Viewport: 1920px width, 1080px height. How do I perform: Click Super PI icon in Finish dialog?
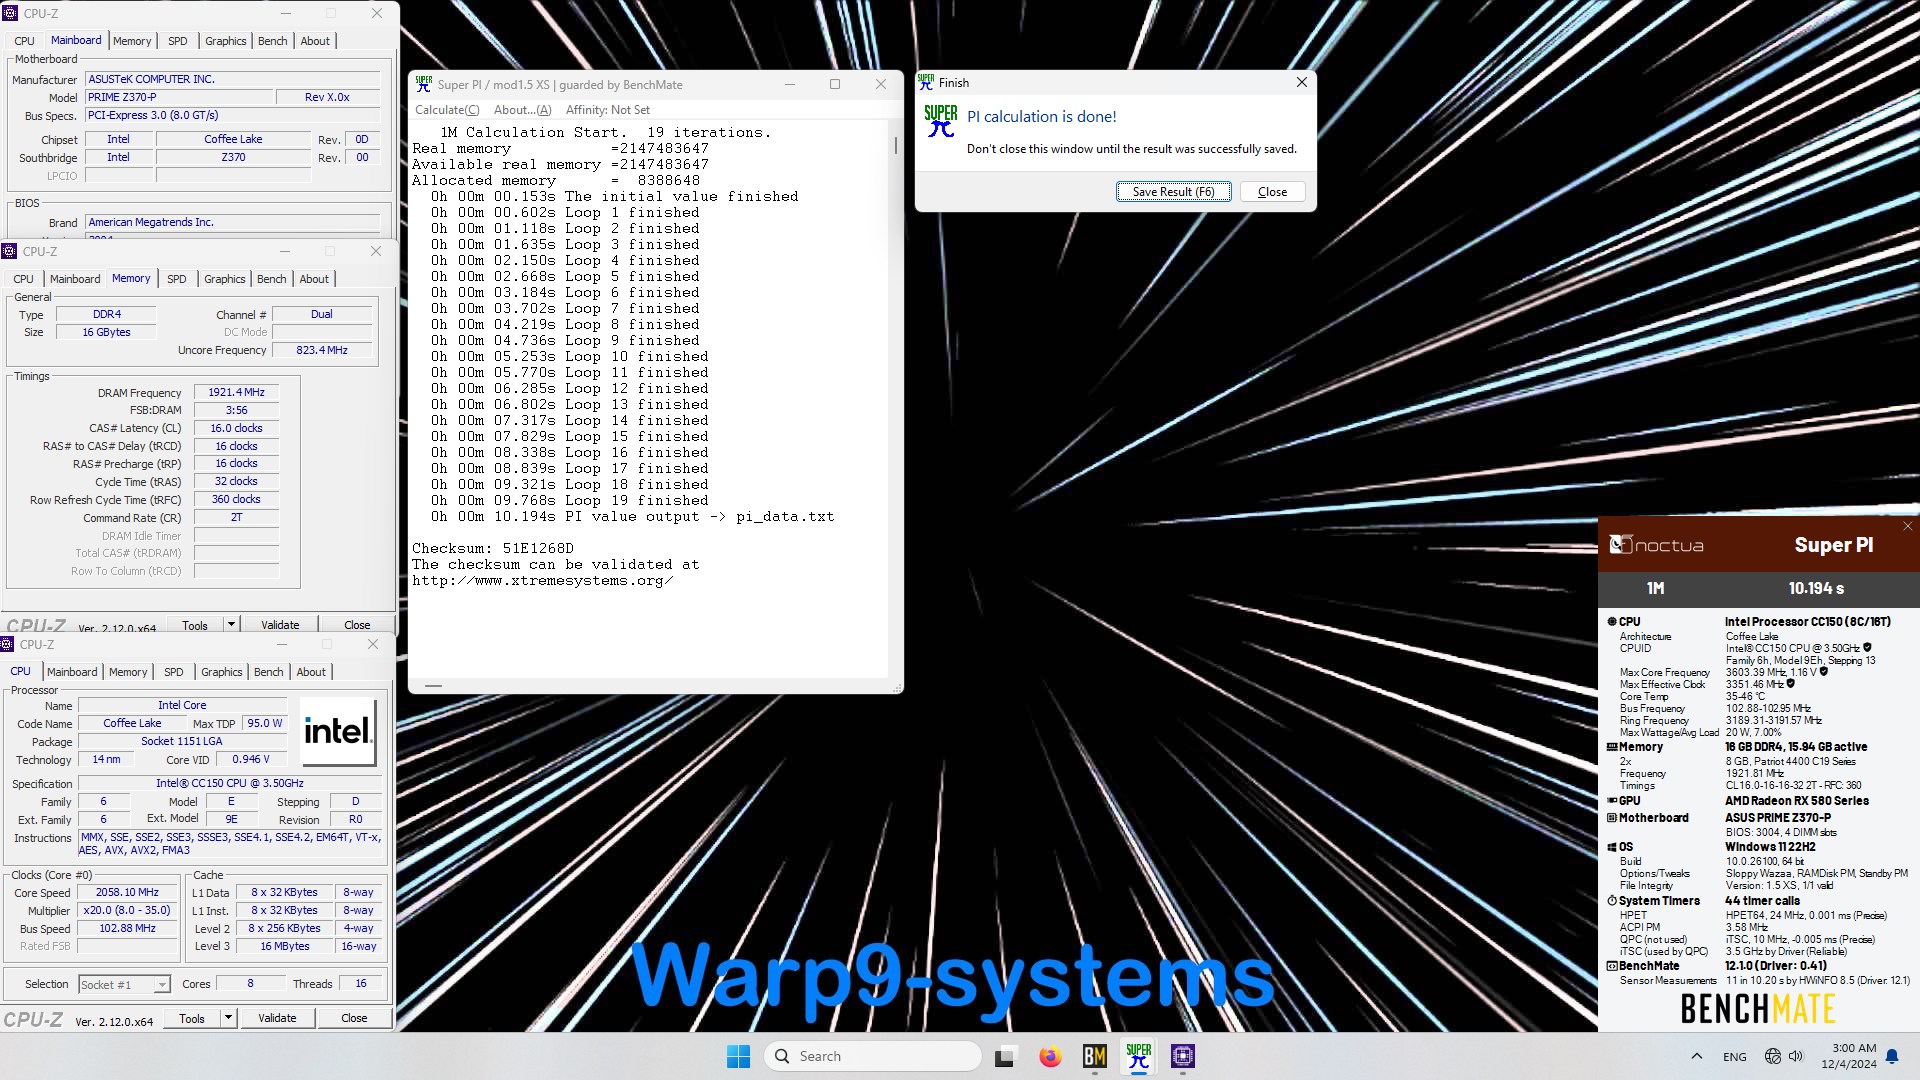pyautogui.click(x=940, y=121)
